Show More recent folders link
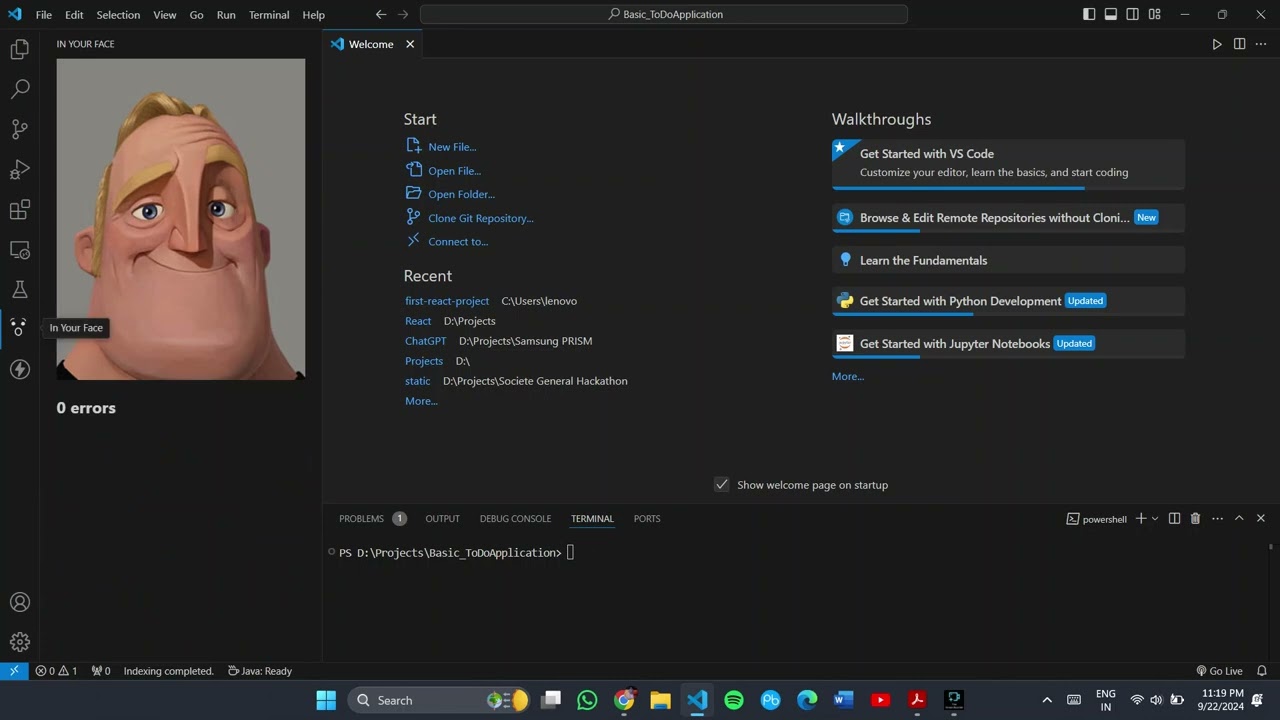Screen dimensions: 1280x720 [x=421, y=401]
